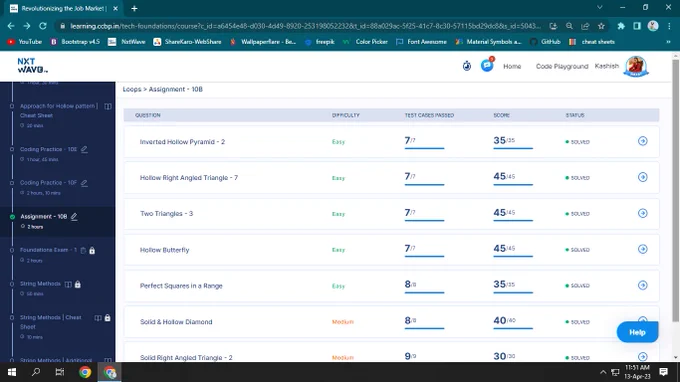The height and width of the screenshot is (382, 680).
Task: Click the Hollow Butterfly question title
Action: click(164, 250)
